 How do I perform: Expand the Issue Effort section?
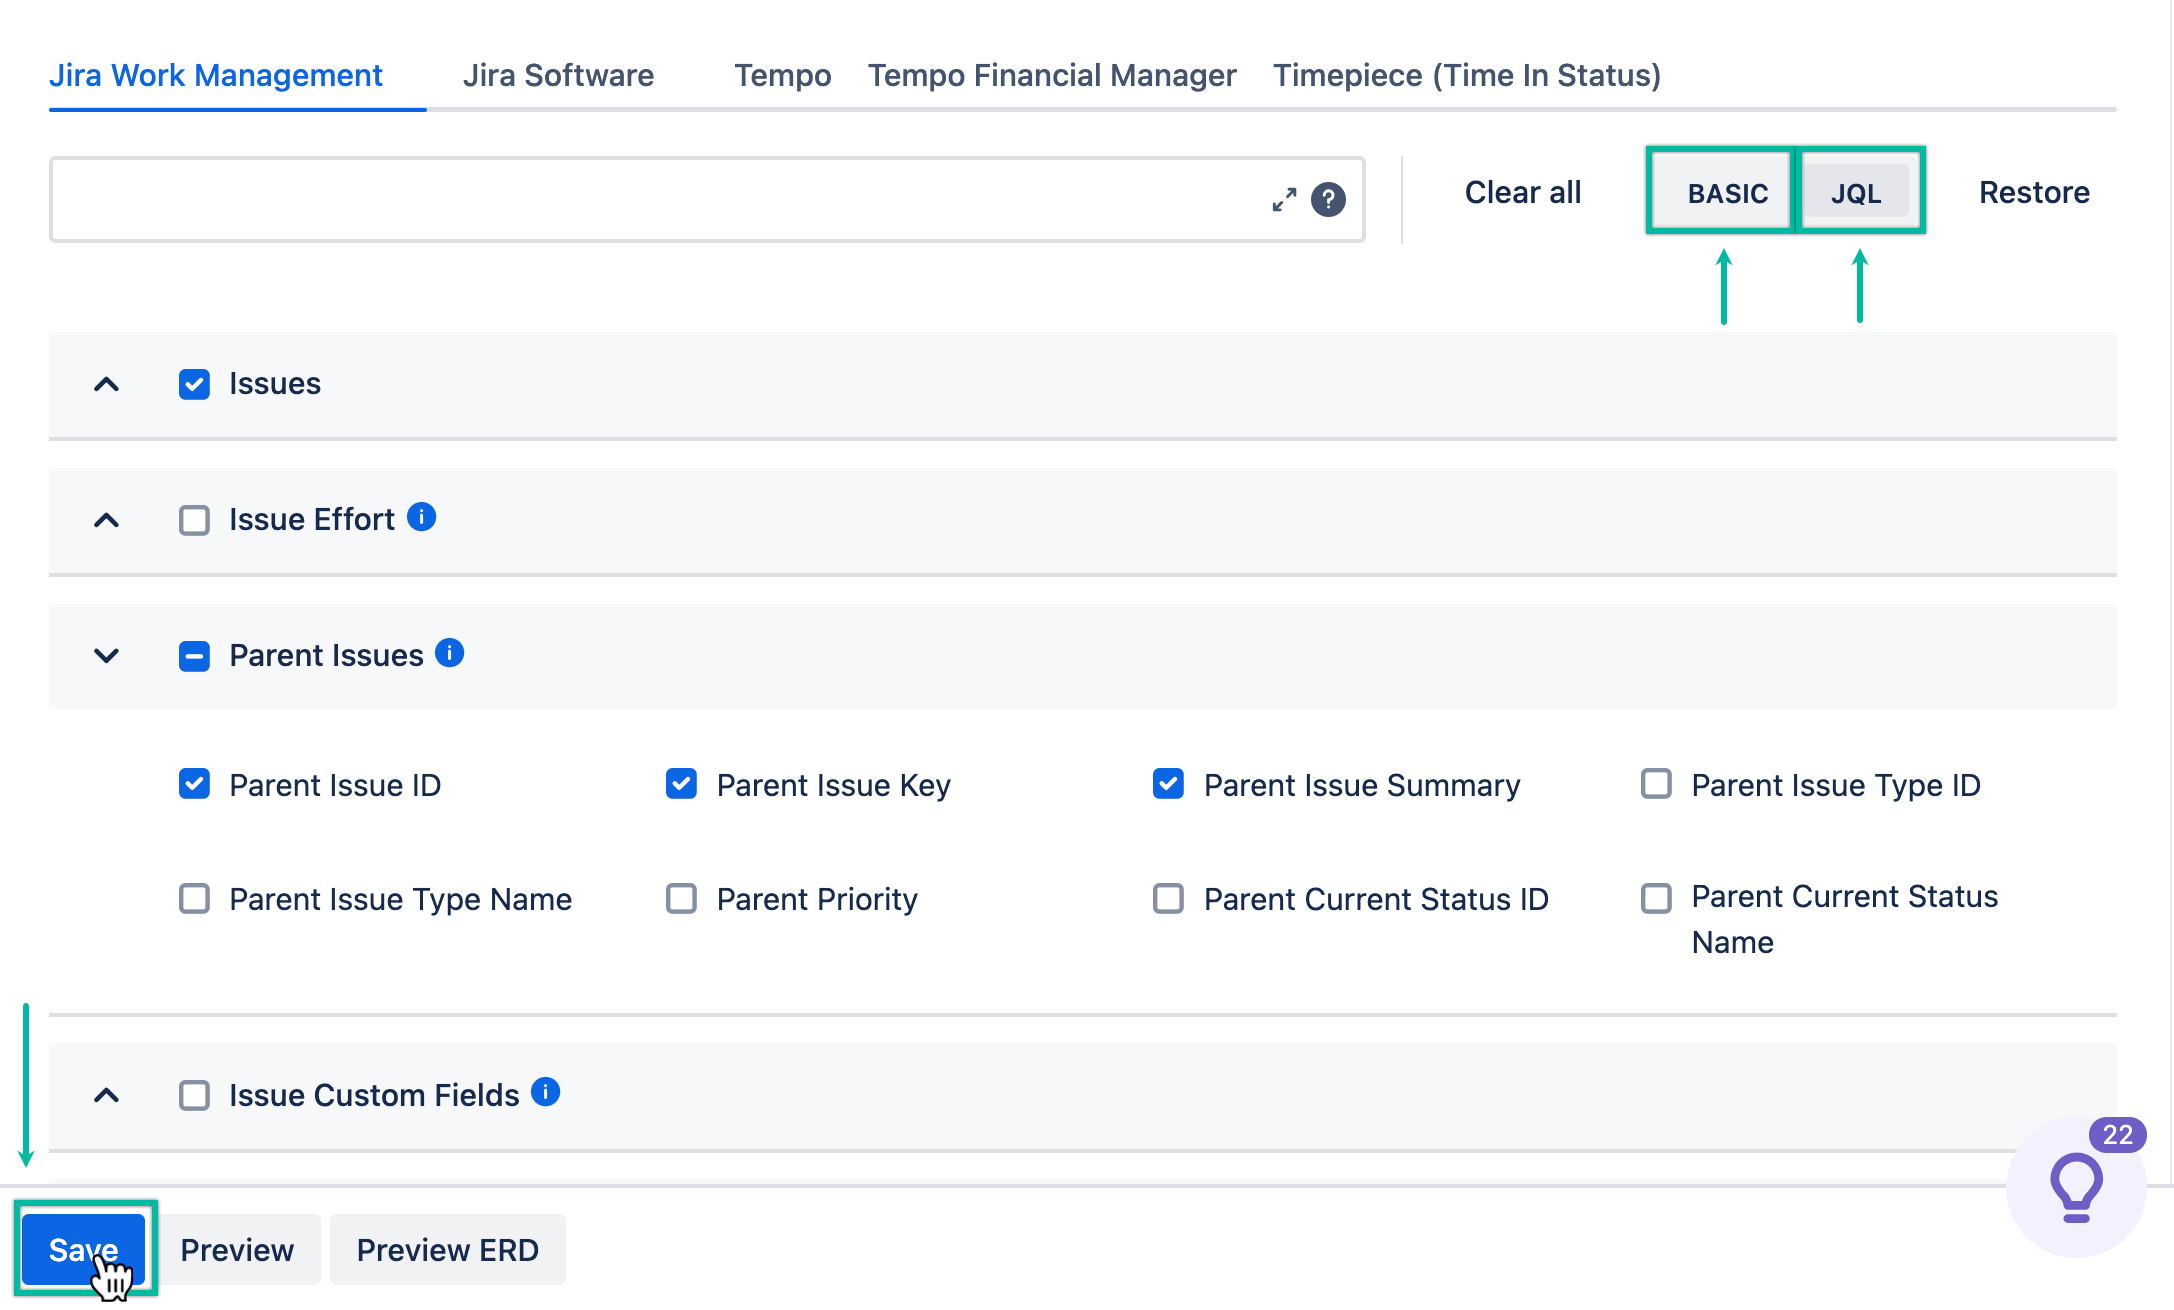[106, 520]
